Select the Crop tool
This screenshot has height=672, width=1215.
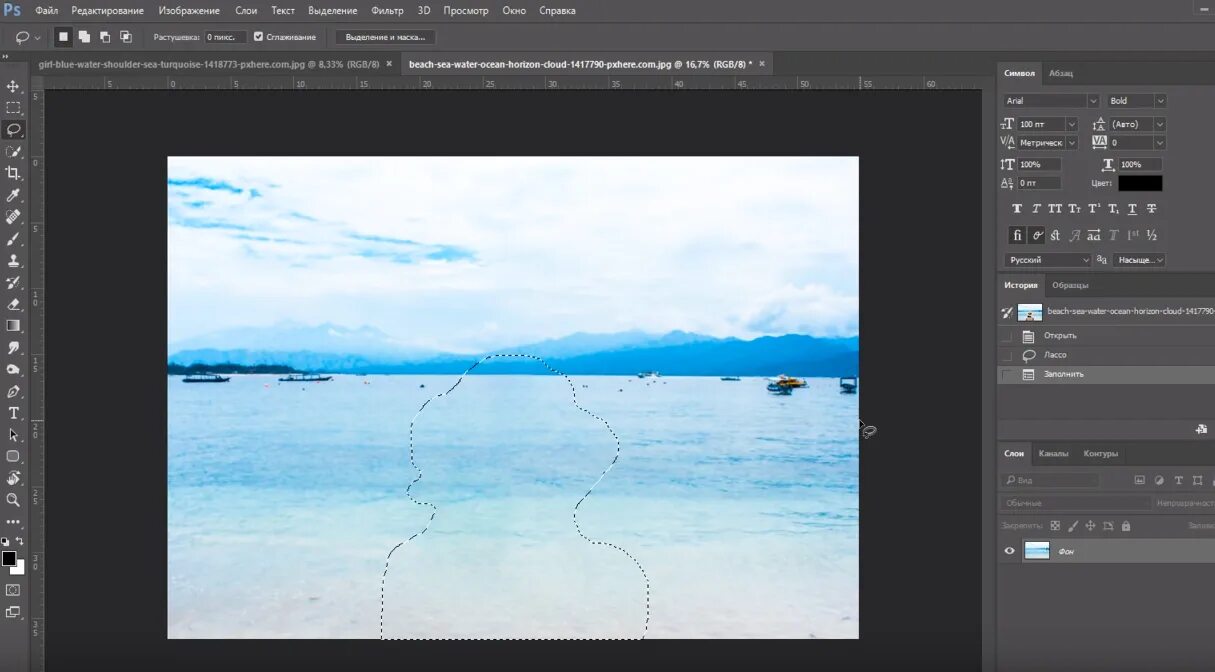[13, 173]
